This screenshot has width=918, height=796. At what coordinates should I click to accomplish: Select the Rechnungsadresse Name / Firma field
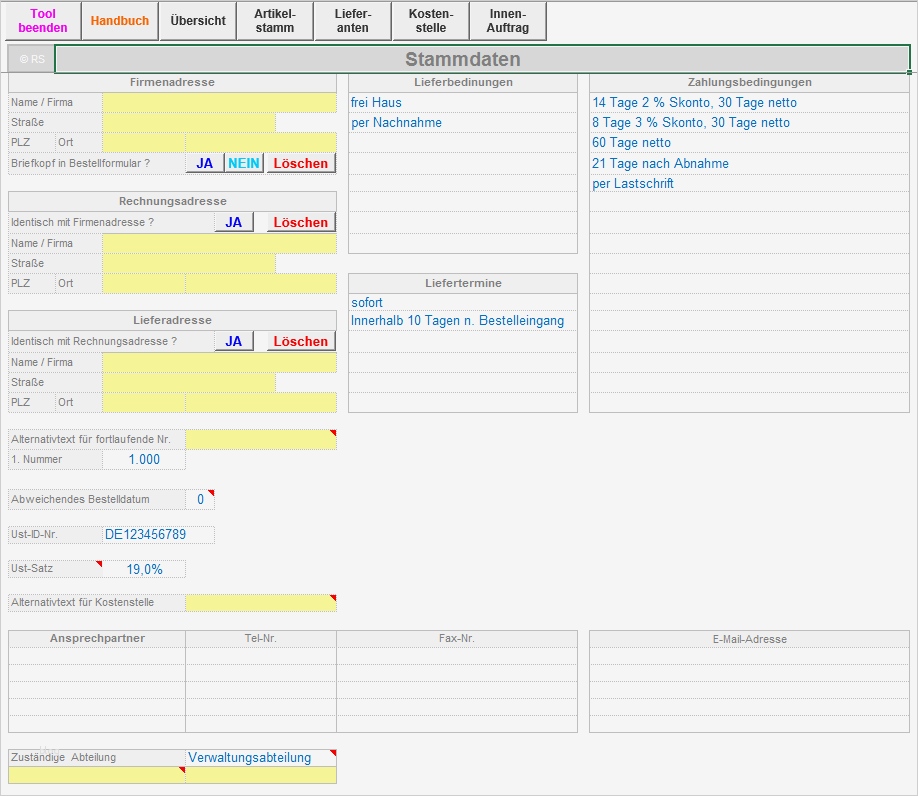point(220,243)
